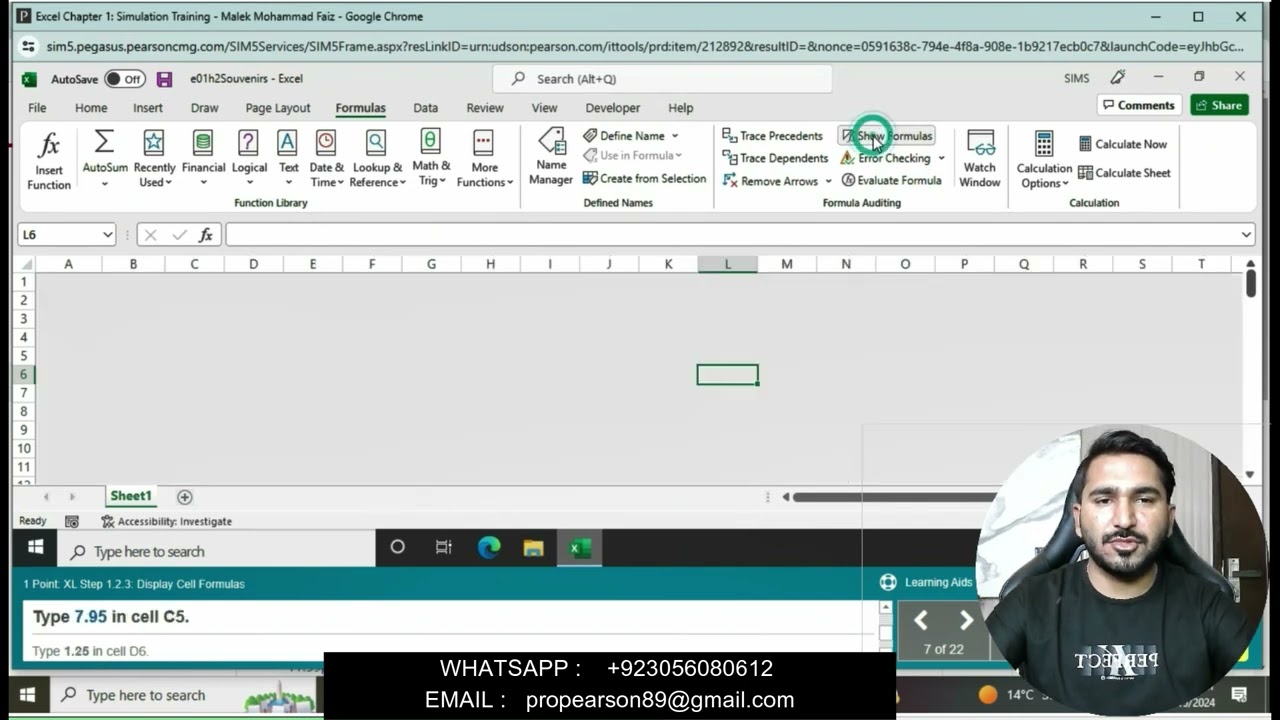Switch to the Page Layout tab
Screen dimensions: 1280x720
pyautogui.click(x=278, y=108)
